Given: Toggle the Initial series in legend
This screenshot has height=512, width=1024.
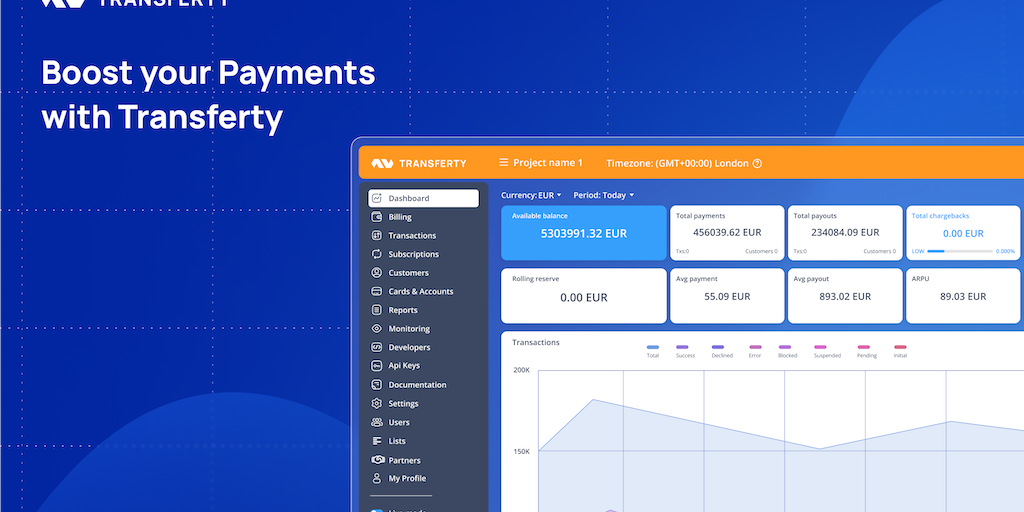Looking at the screenshot, I should coord(900,351).
